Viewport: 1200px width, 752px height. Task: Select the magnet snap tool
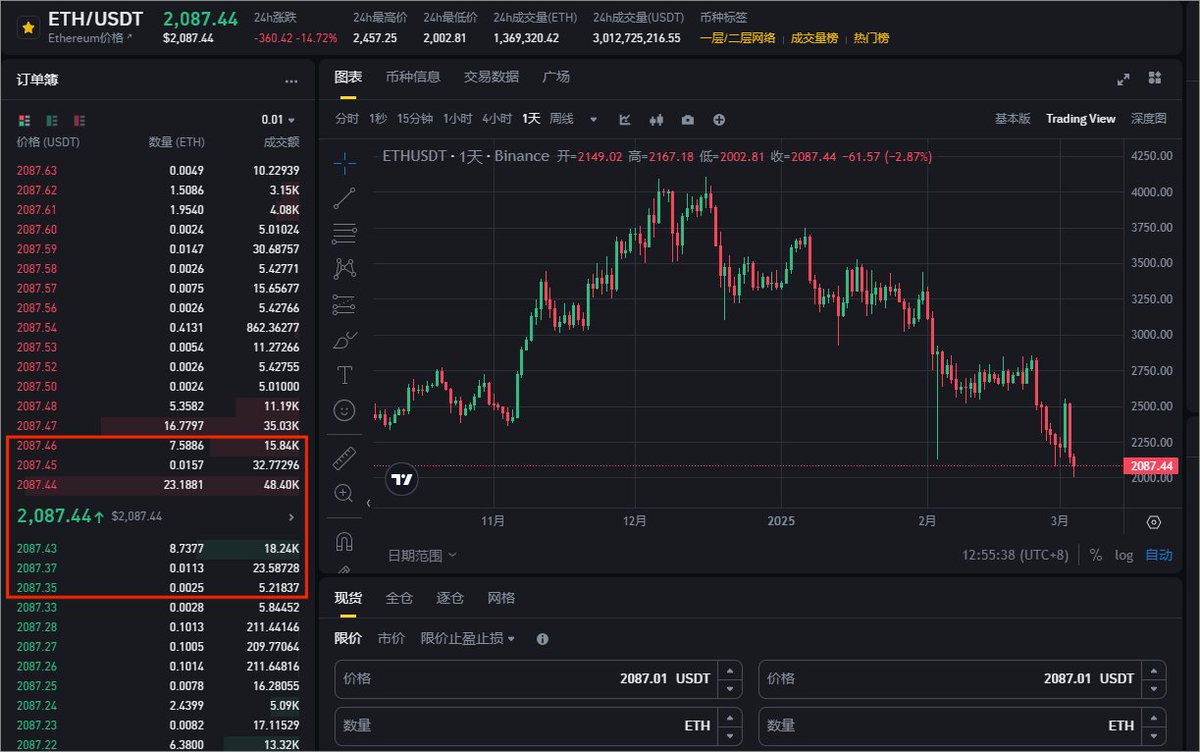344,540
